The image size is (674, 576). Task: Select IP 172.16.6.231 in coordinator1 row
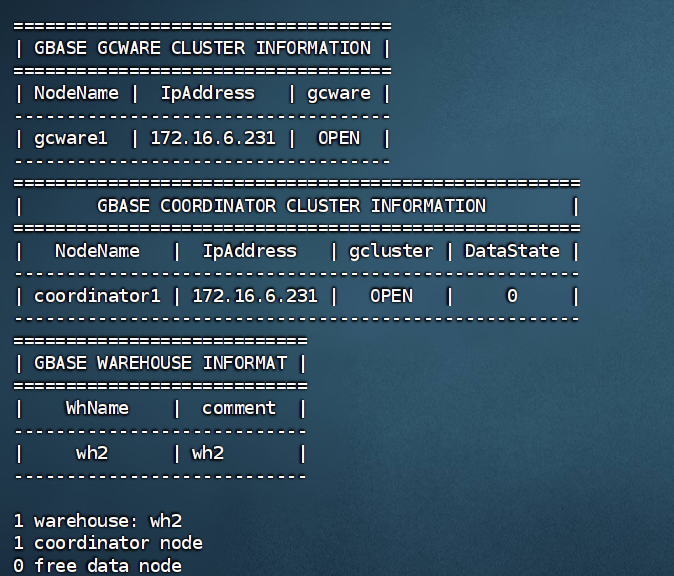(255, 296)
